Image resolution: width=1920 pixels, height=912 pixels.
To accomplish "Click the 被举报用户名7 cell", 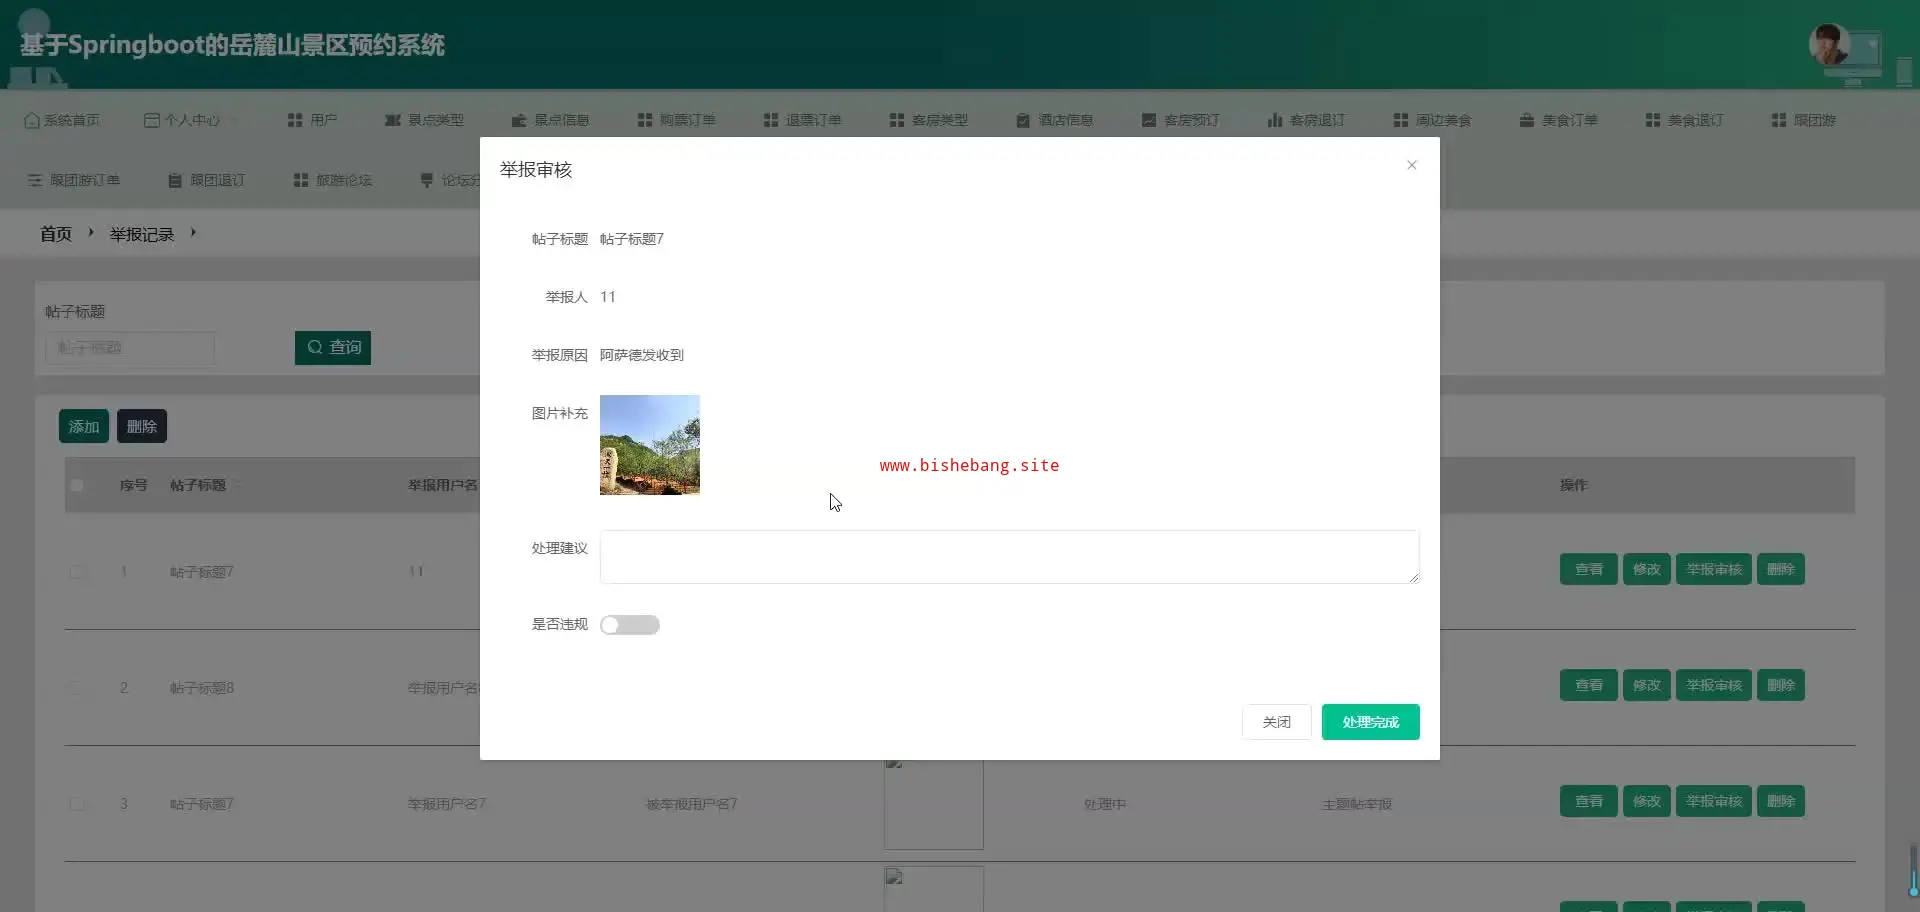I will 692,804.
